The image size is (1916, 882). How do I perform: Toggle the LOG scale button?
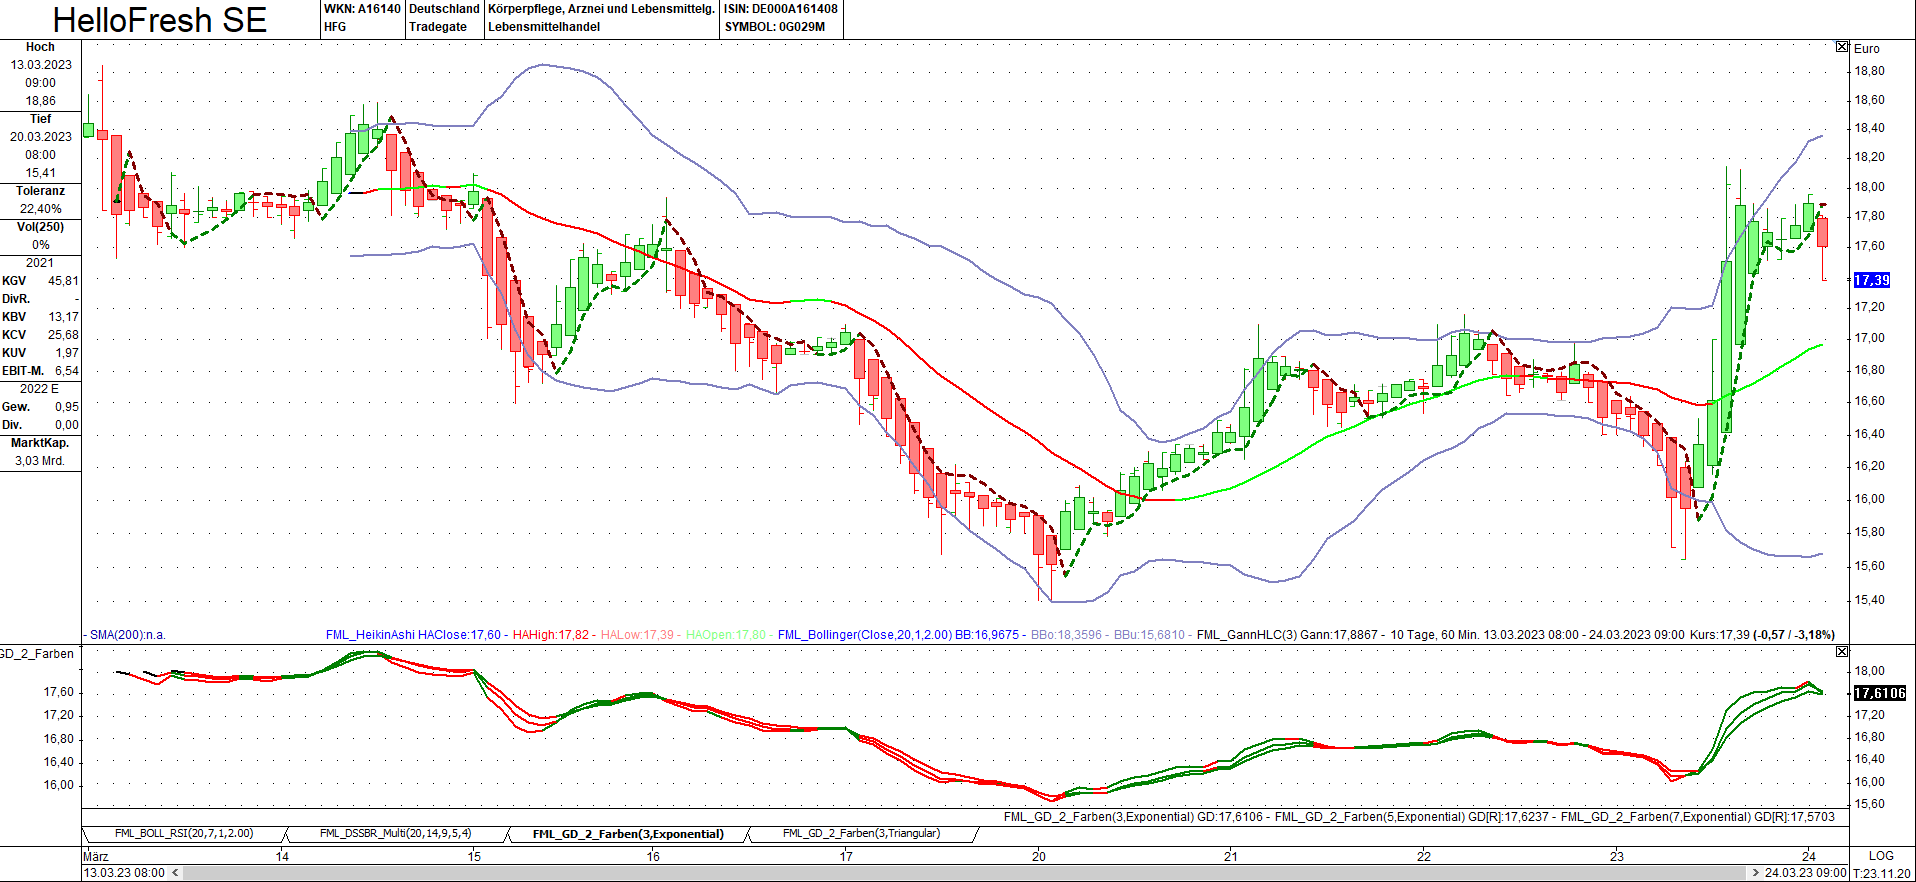tap(1881, 856)
